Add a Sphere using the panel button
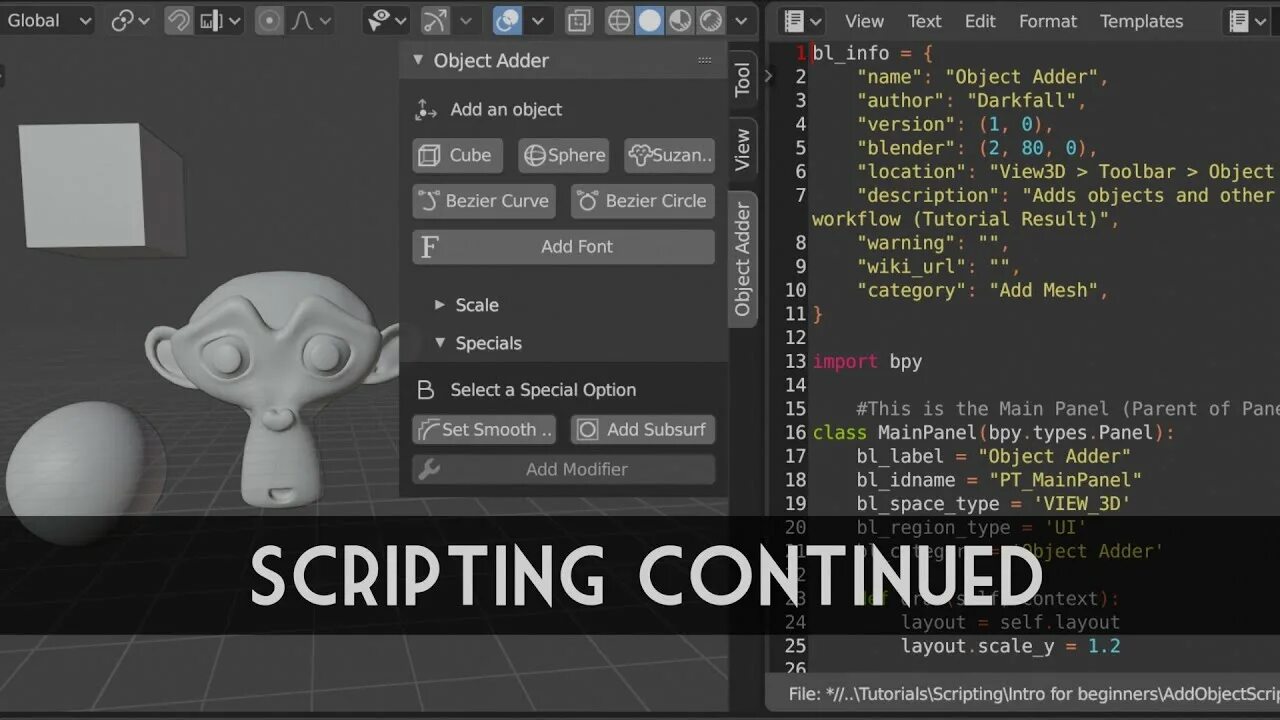1280x720 pixels. coord(564,155)
